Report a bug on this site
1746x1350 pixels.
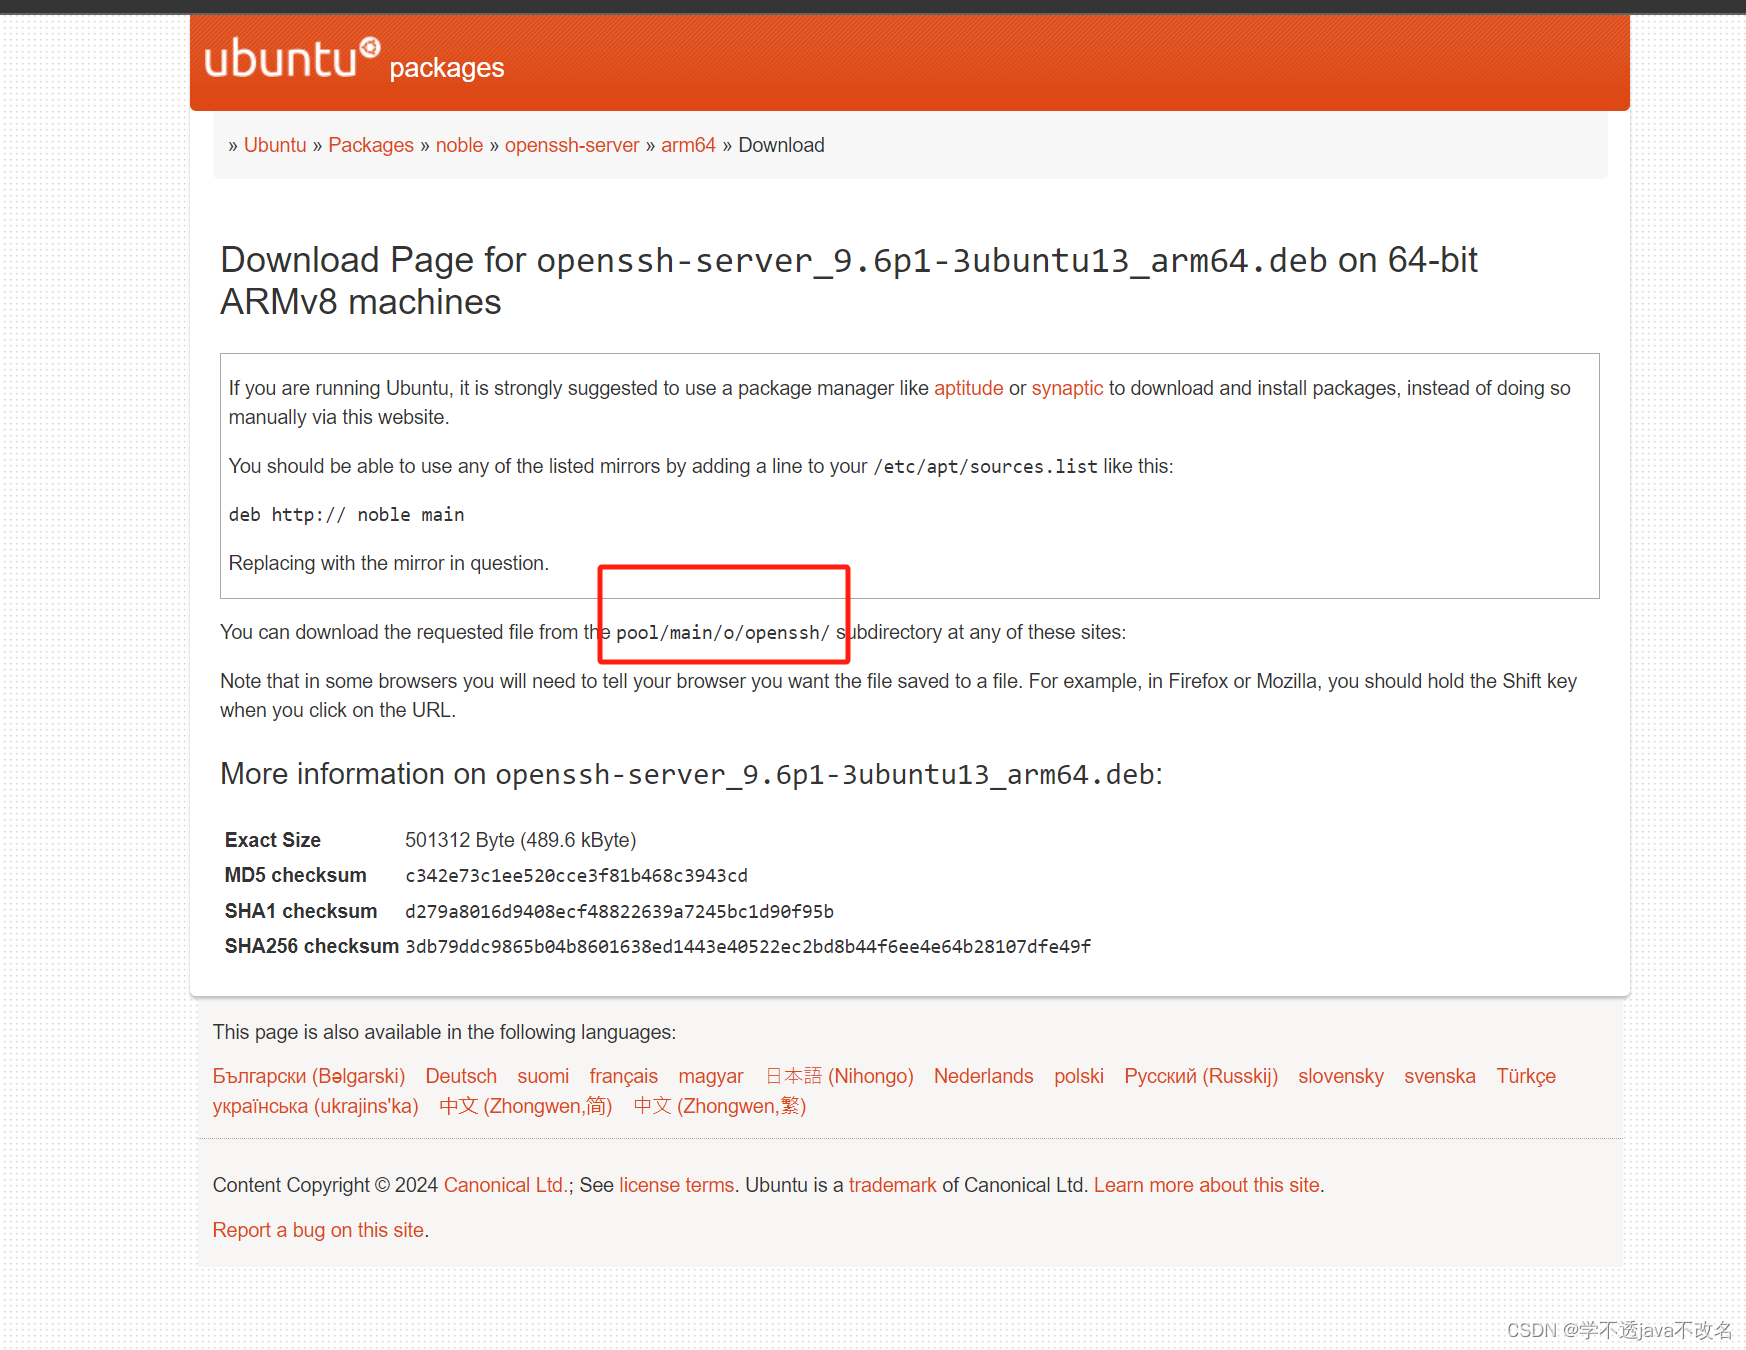[x=318, y=1229]
